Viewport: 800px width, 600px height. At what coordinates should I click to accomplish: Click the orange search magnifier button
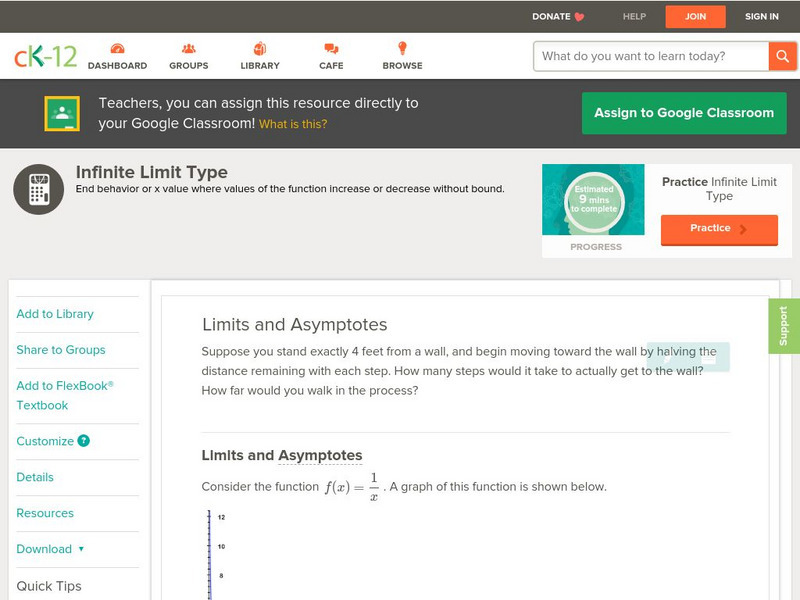[x=781, y=56]
